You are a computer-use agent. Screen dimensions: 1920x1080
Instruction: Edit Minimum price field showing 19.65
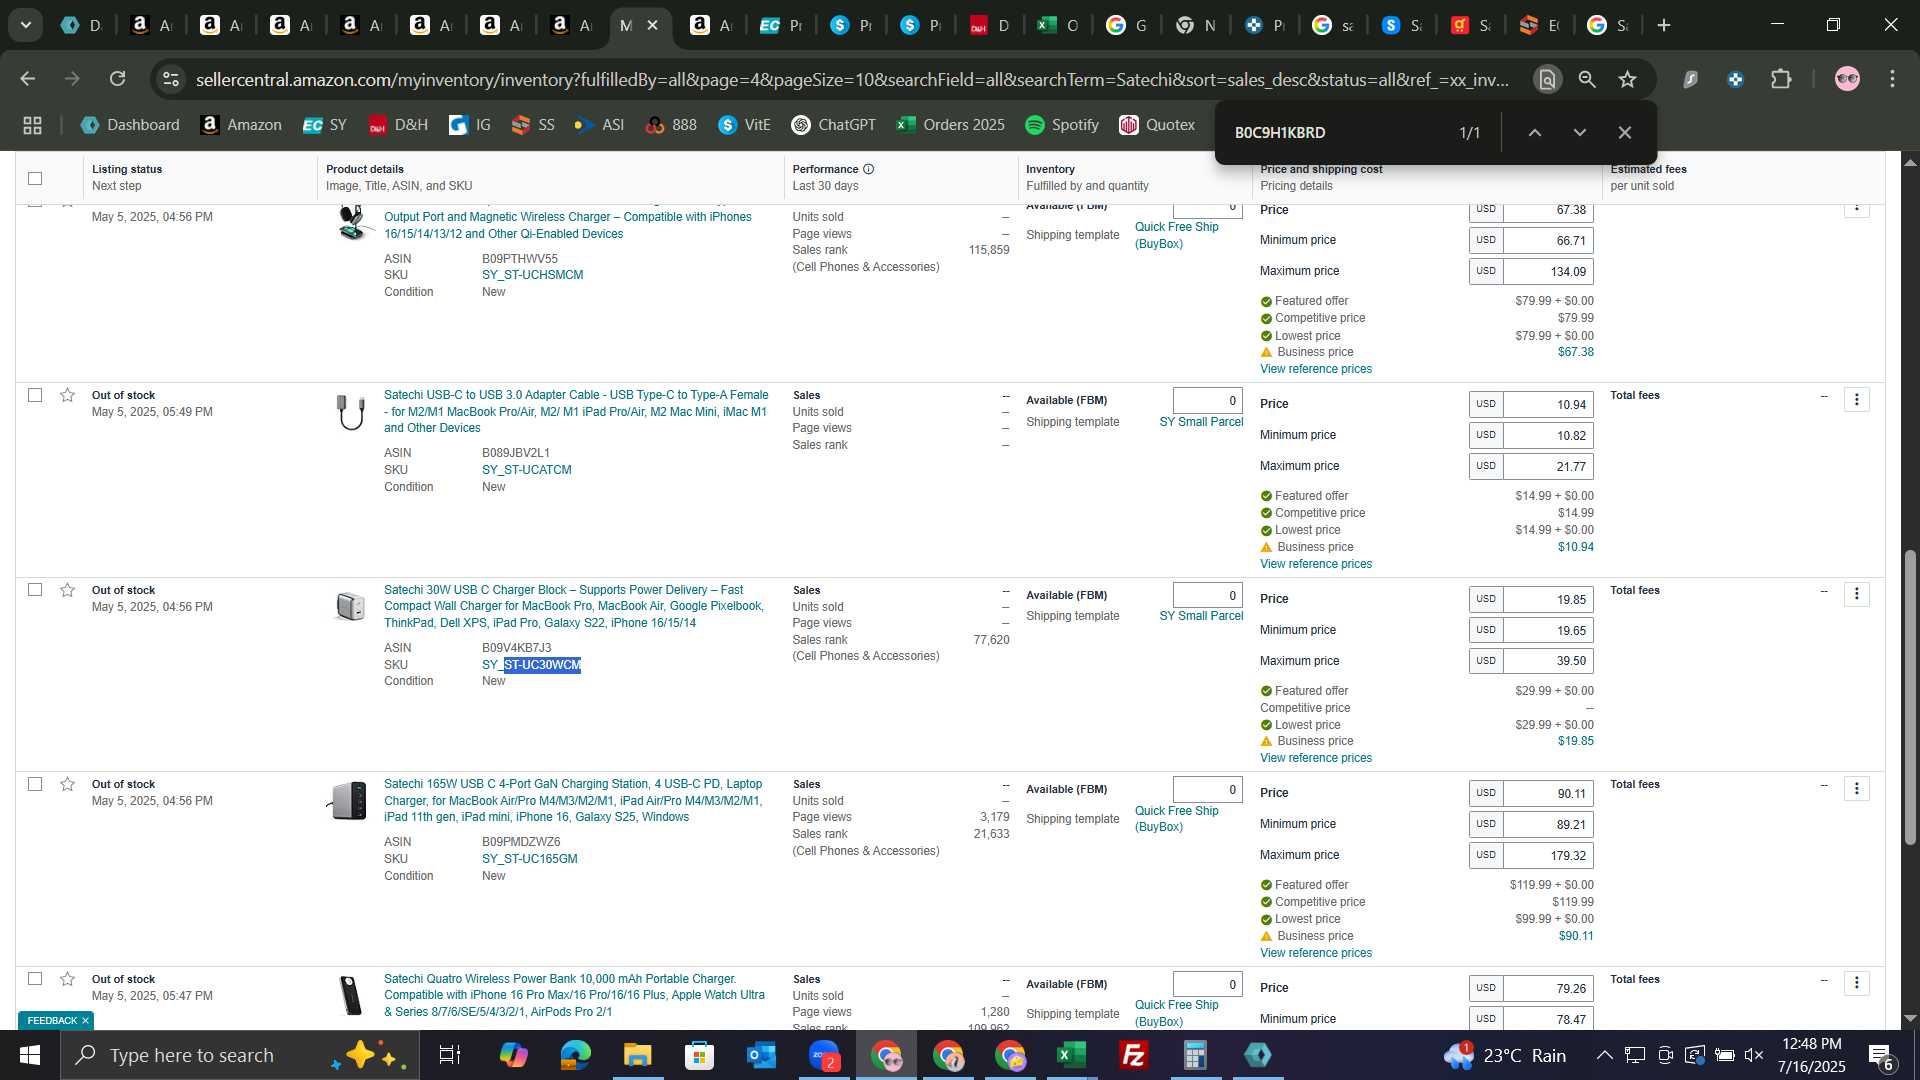[x=1548, y=631]
